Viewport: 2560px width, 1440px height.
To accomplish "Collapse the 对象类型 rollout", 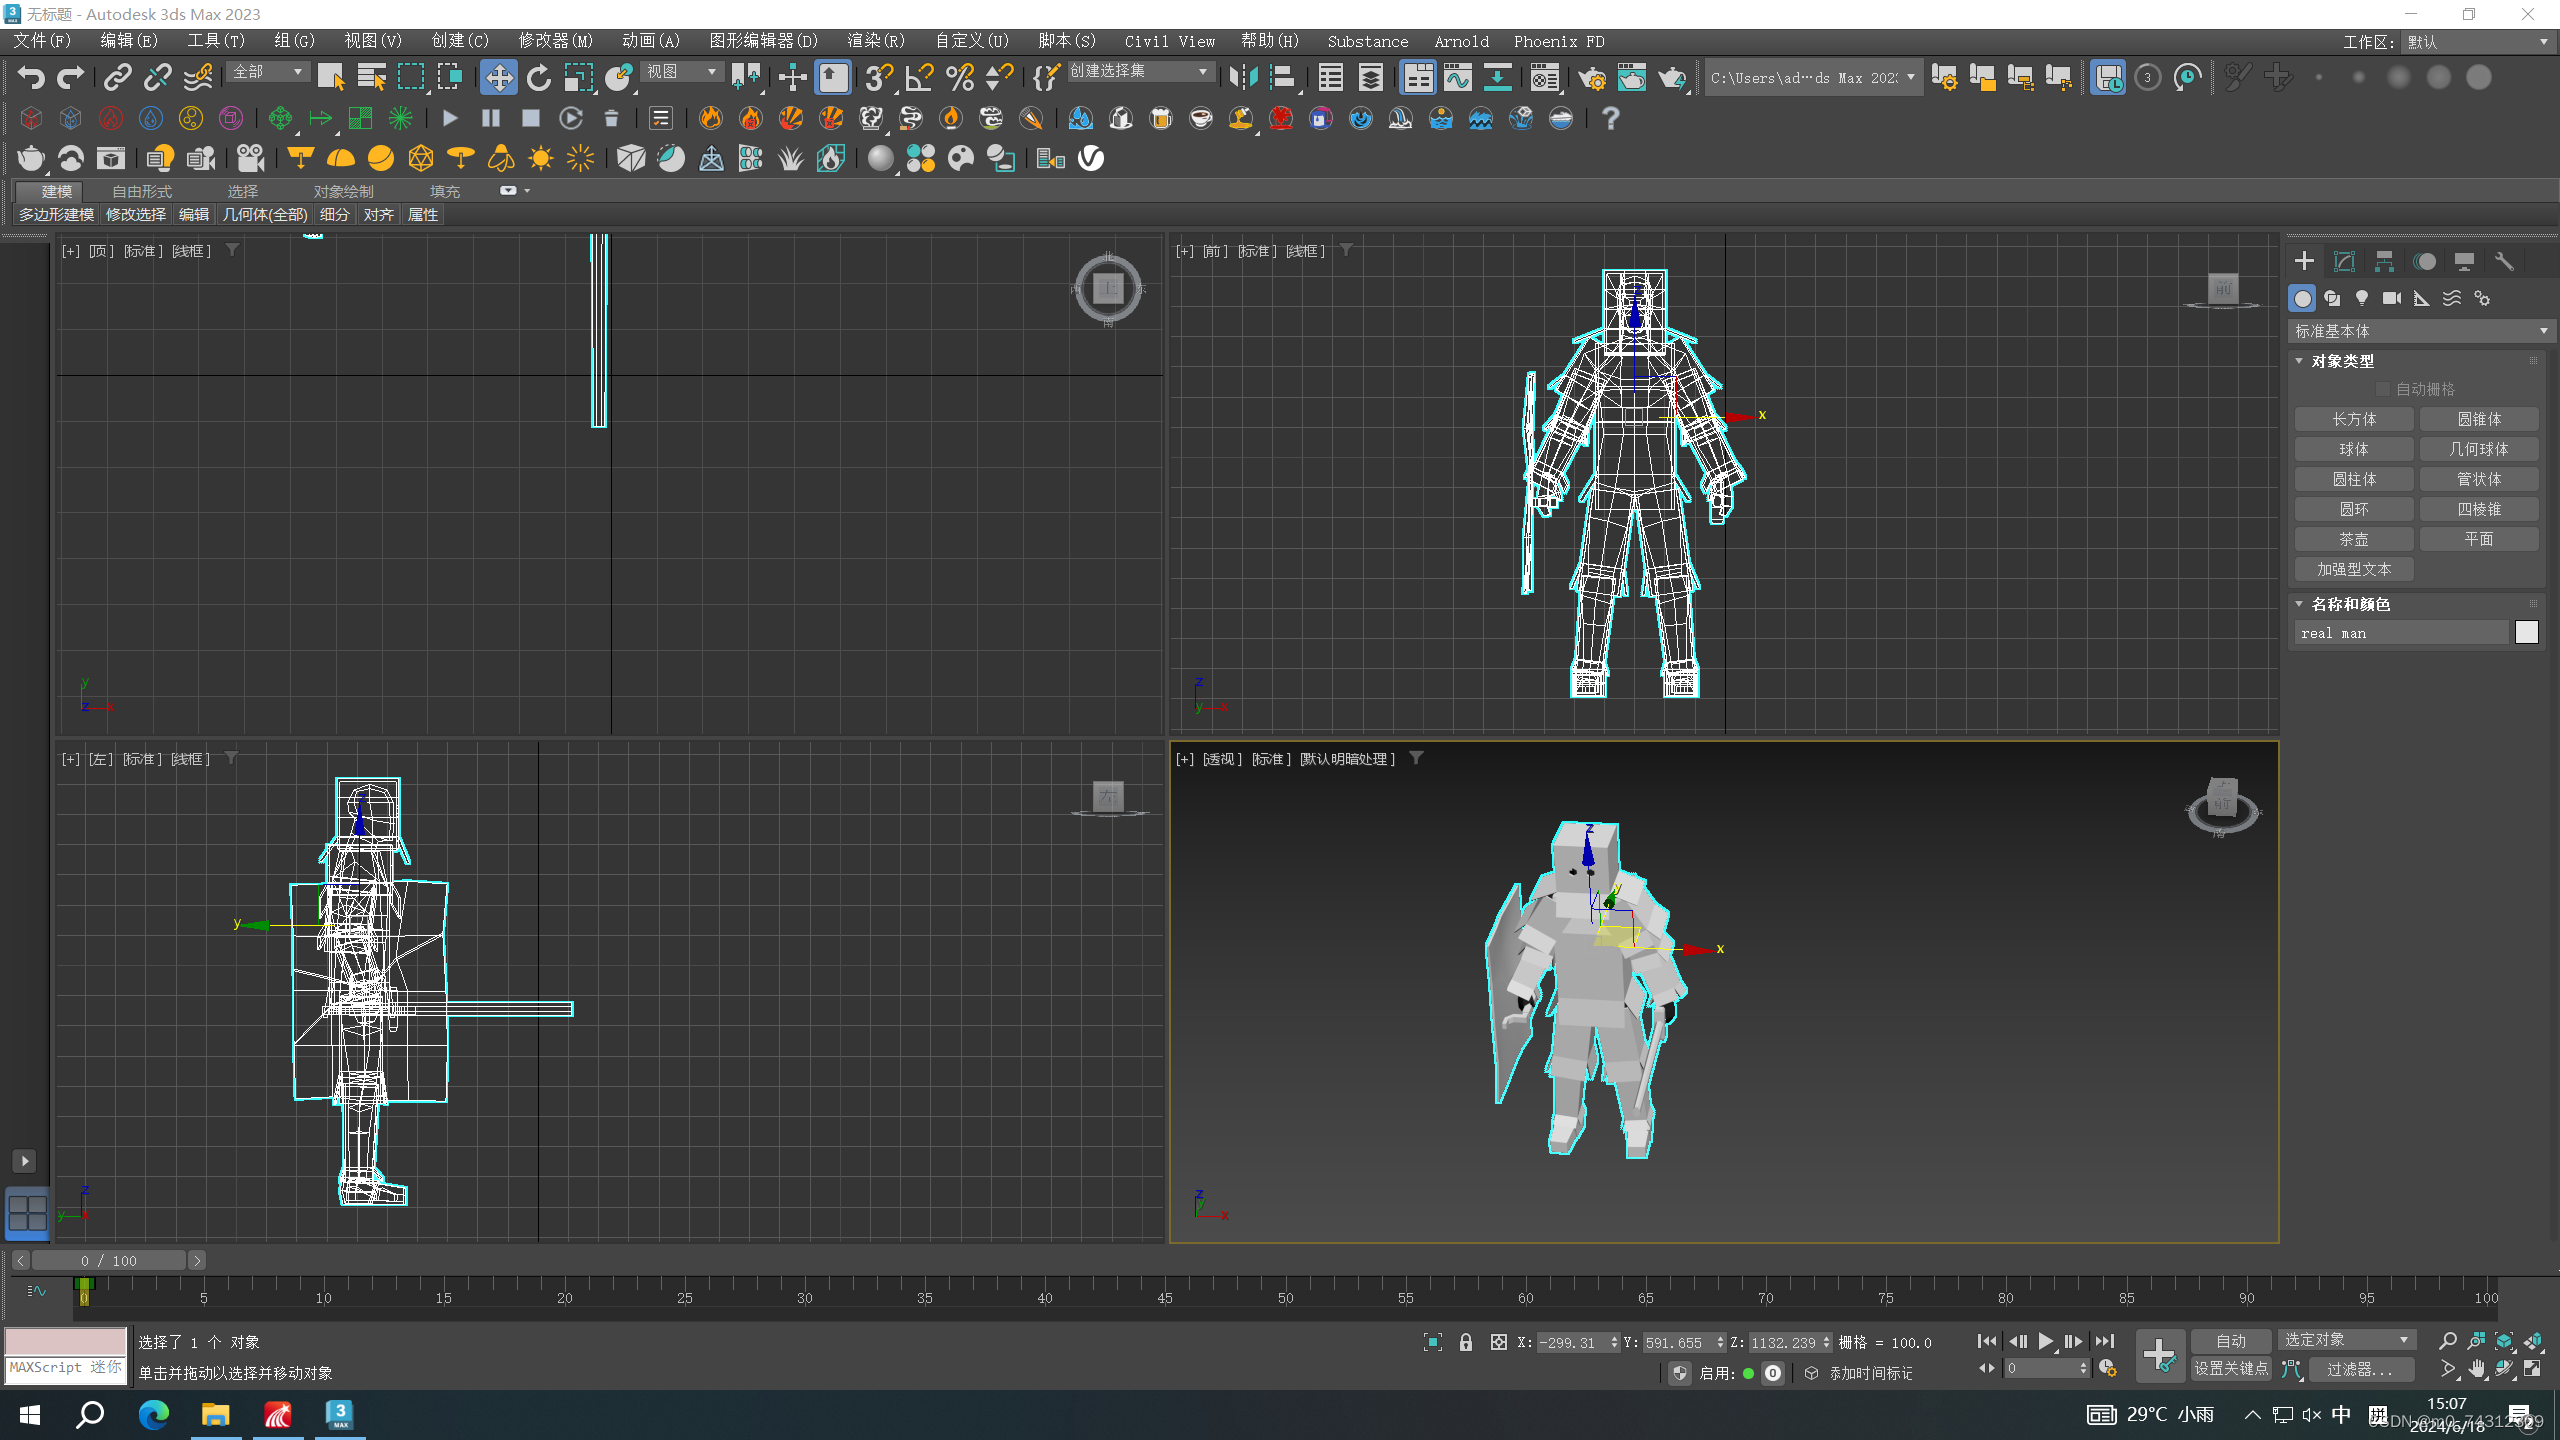I will tap(2342, 361).
